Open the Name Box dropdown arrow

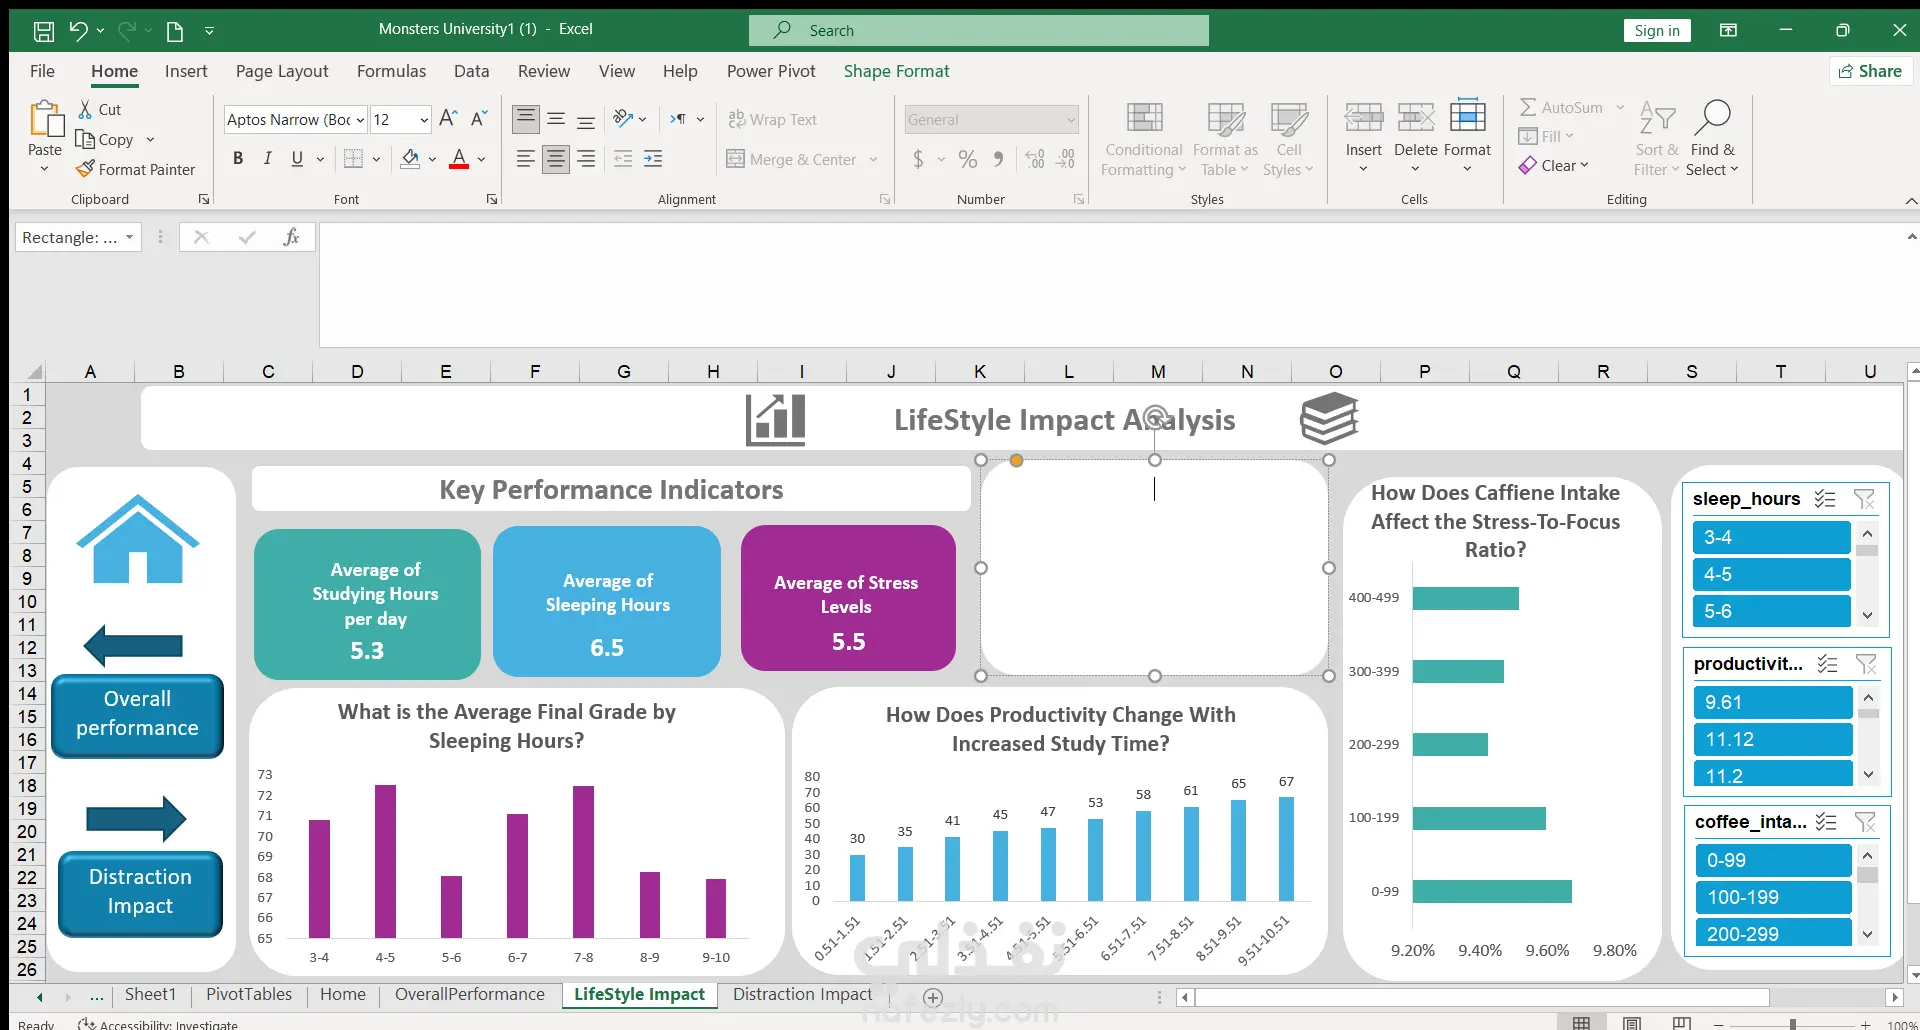click(129, 237)
